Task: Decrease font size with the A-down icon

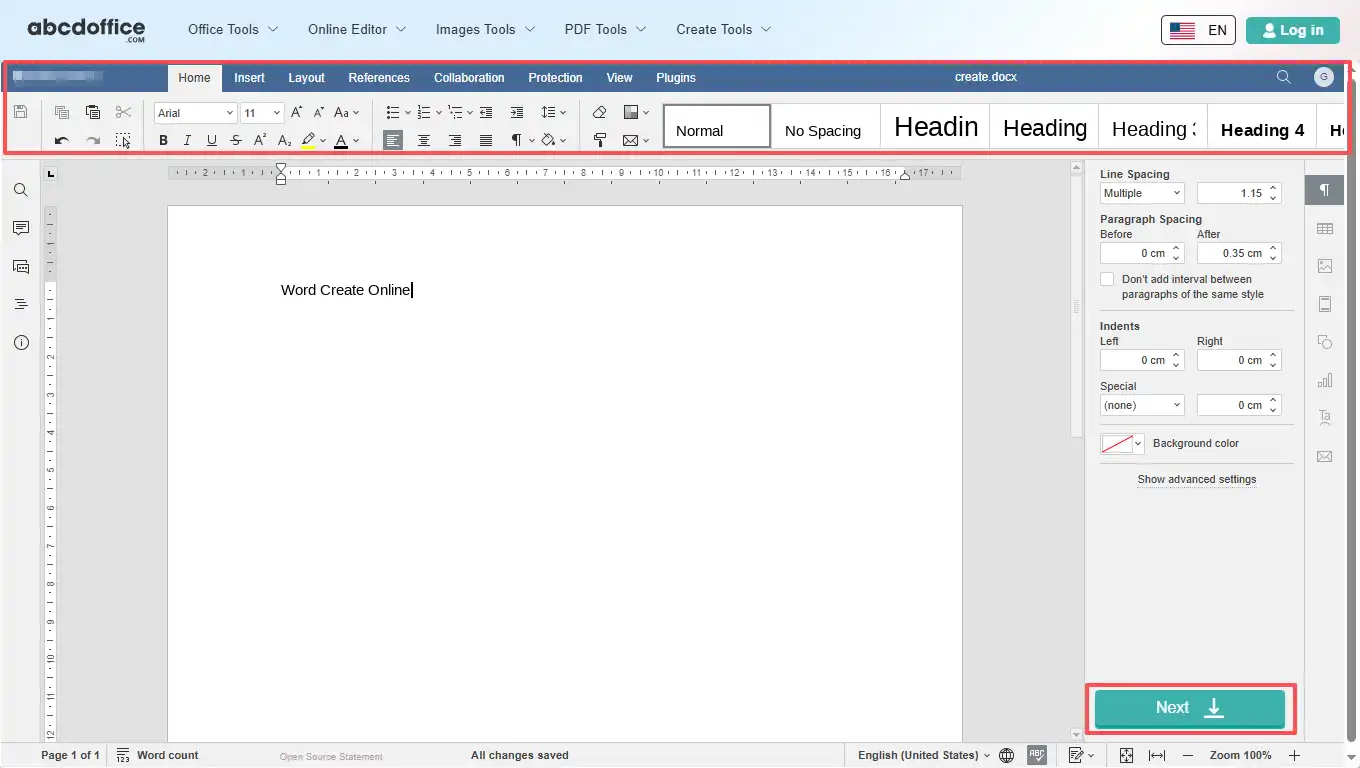Action: click(x=319, y=112)
